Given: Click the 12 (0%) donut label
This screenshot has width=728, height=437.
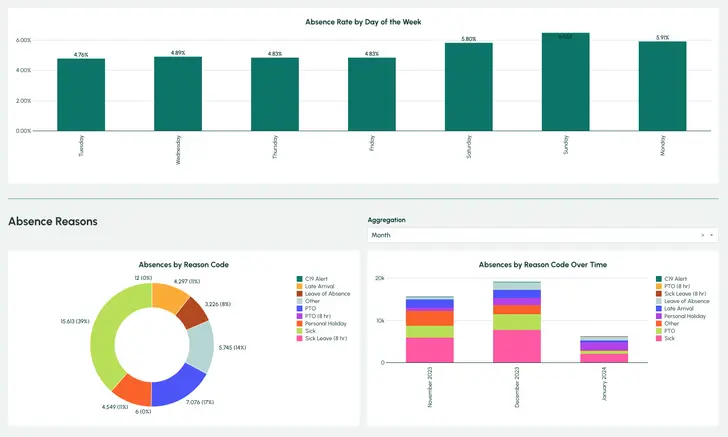Looking at the screenshot, I should 143,278.
